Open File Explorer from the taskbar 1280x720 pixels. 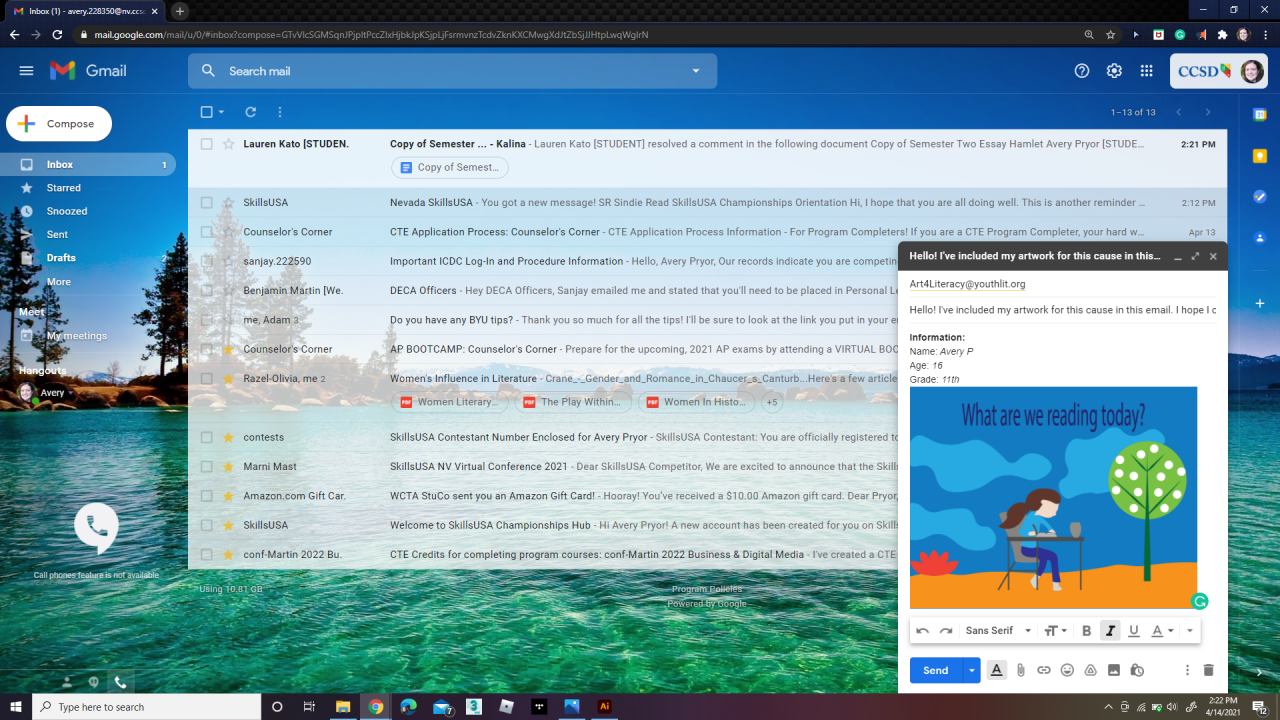pyautogui.click(x=343, y=706)
